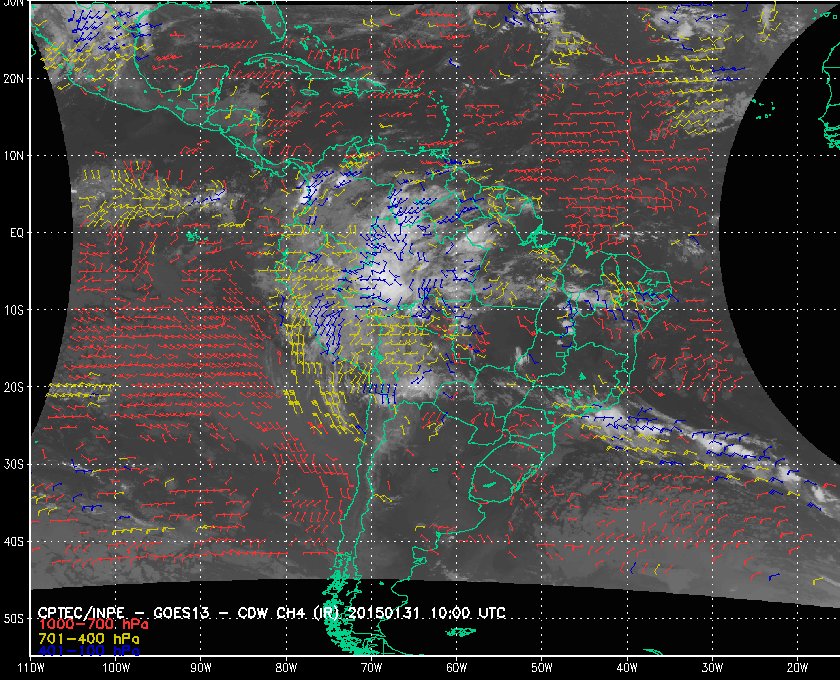This screenshot has height=680, width=840.
Task: Select the 30S latitude label
Action: point(14,464)
